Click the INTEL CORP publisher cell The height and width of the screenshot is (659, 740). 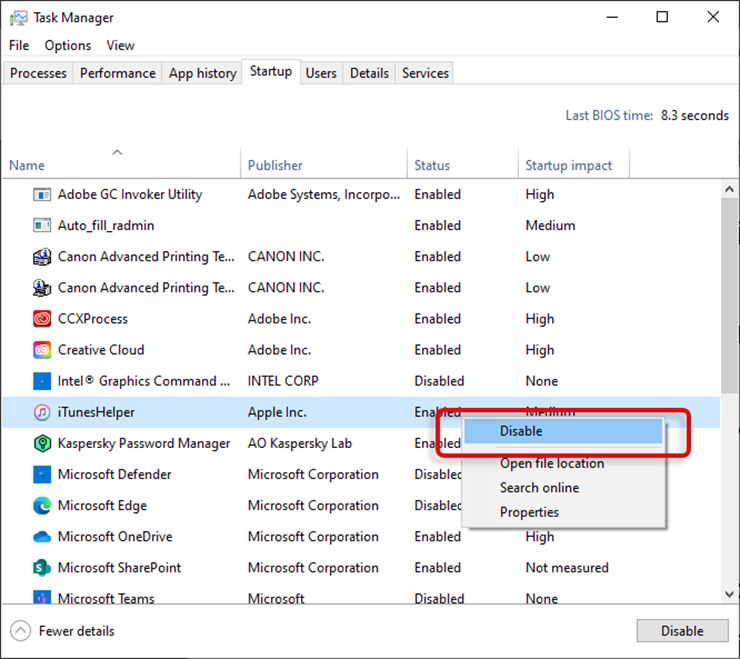pyautogui.click(x=283, y=381)
